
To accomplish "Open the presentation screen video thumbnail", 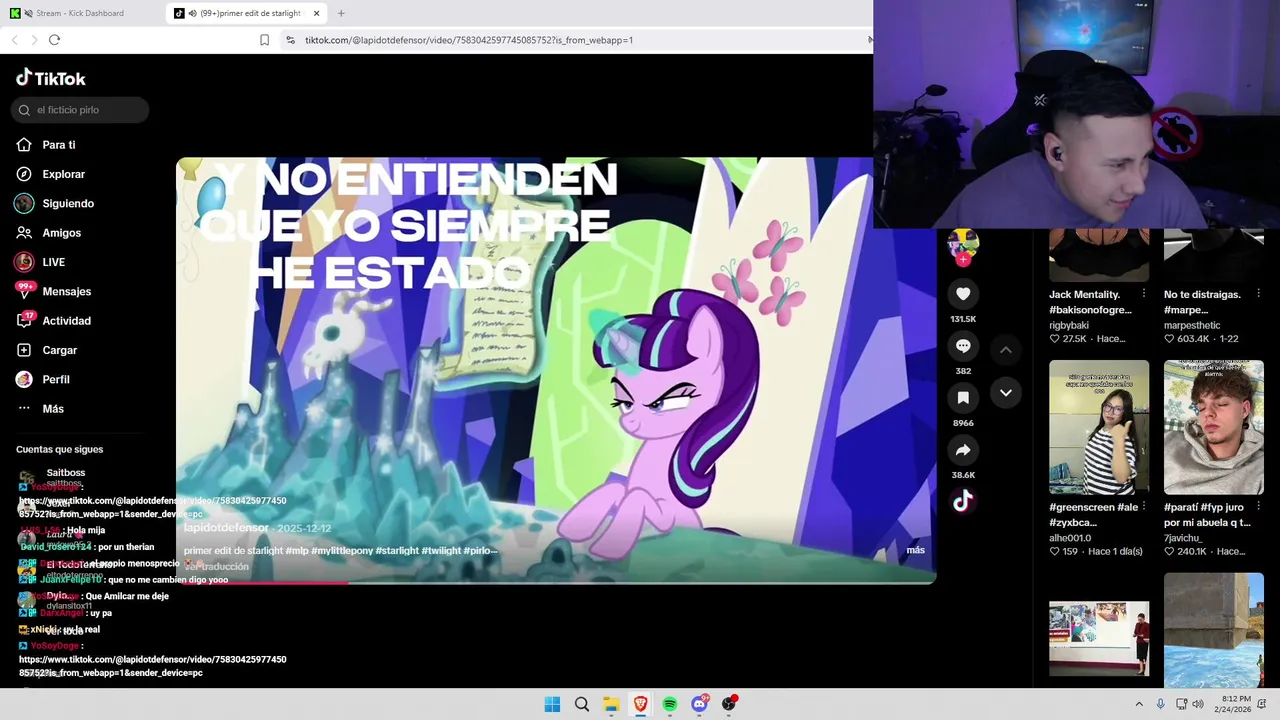I will (1099, 638).
